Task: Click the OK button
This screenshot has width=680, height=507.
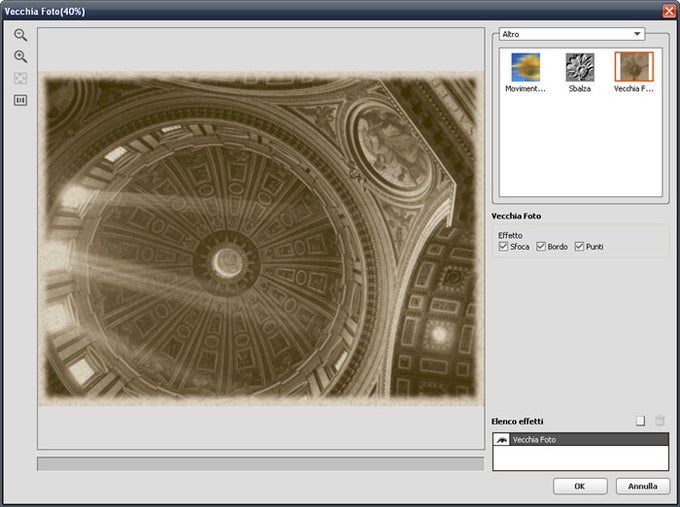Action: point(580,486)
